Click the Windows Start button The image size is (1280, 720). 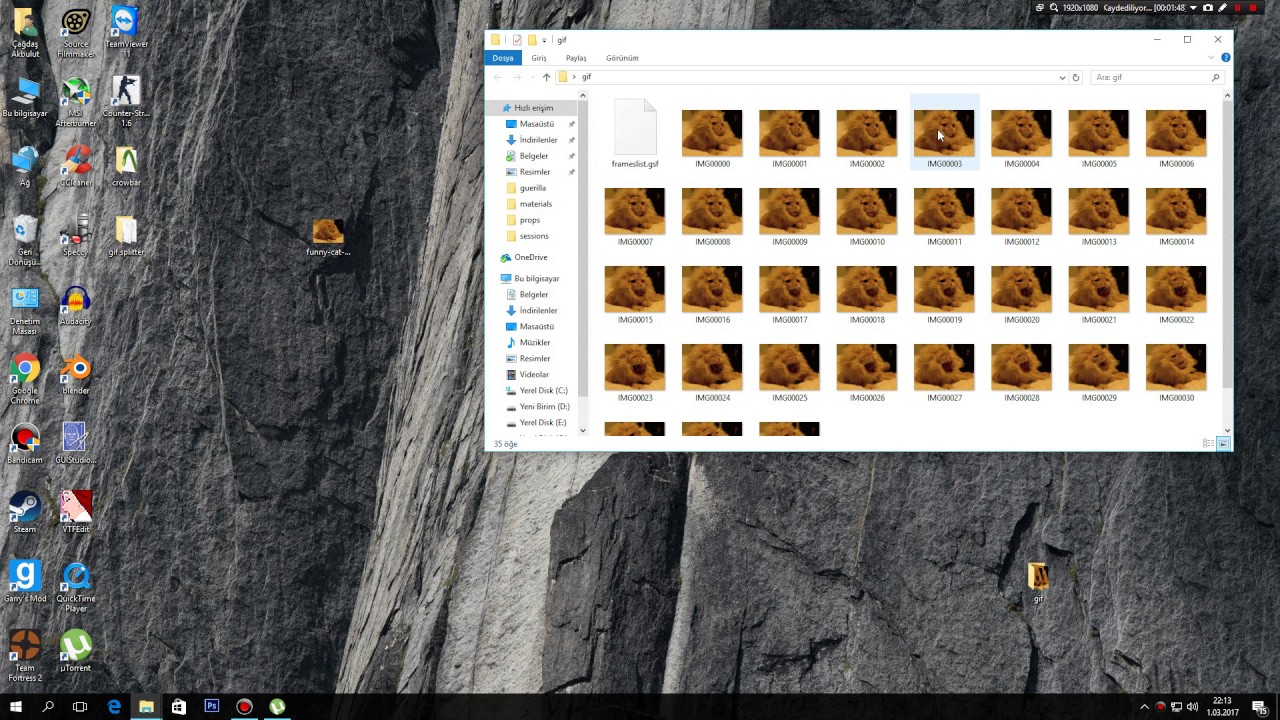pos(16,706)
